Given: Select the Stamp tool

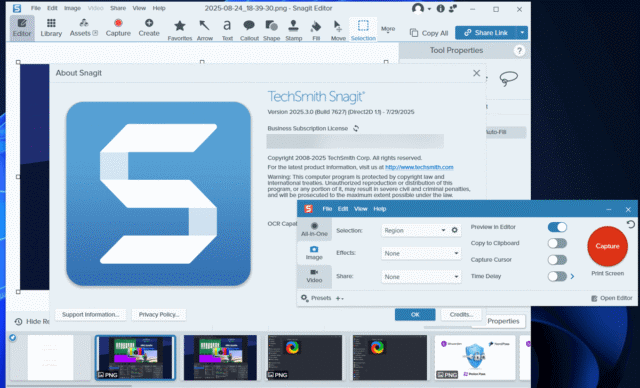Looking at the screenshot, I should tap(293, 30).
